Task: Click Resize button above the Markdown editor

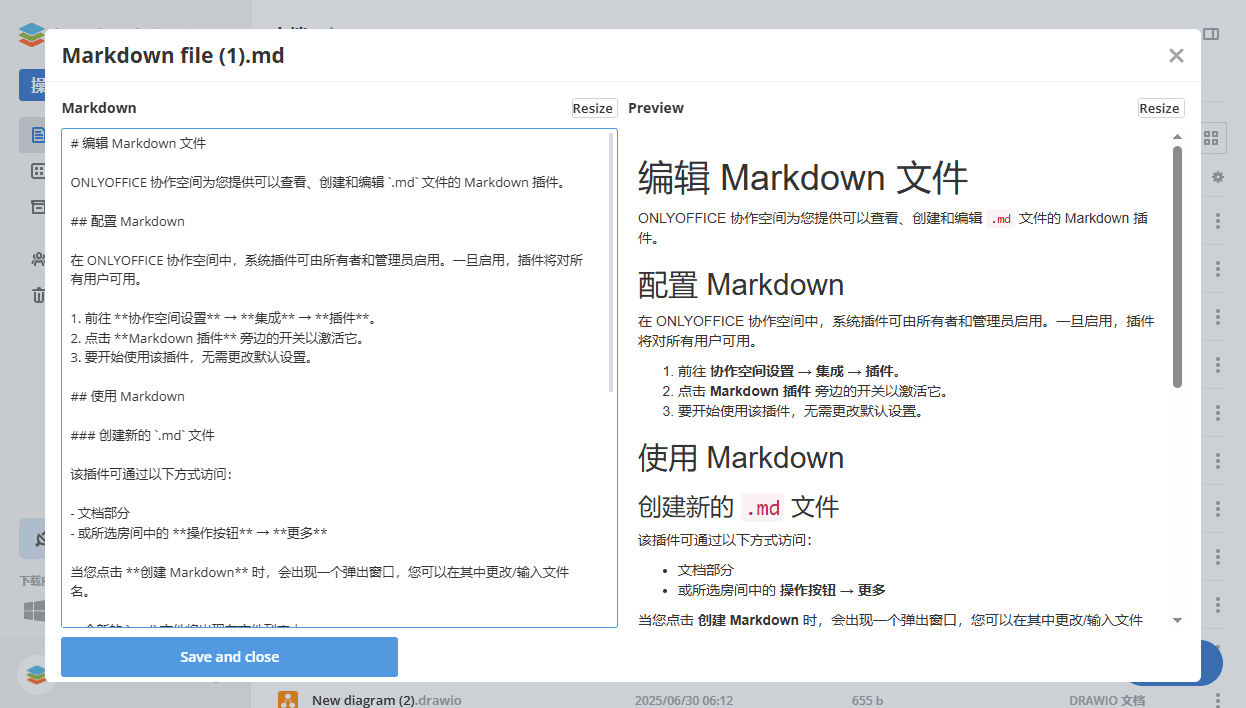Action: [593, 108]
